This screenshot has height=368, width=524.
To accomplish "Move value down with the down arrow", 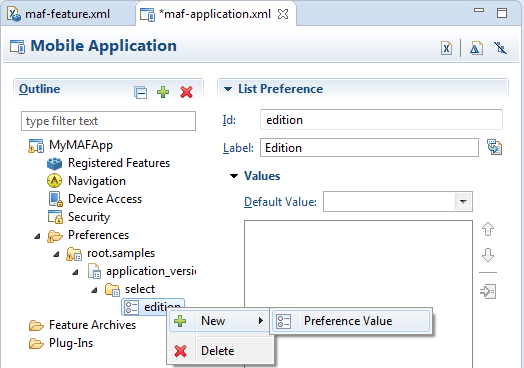I will 488,255.
